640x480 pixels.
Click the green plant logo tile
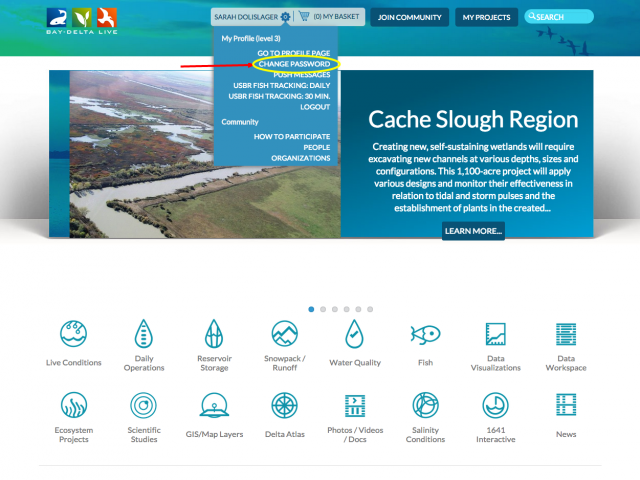click(x=82, y=18)
